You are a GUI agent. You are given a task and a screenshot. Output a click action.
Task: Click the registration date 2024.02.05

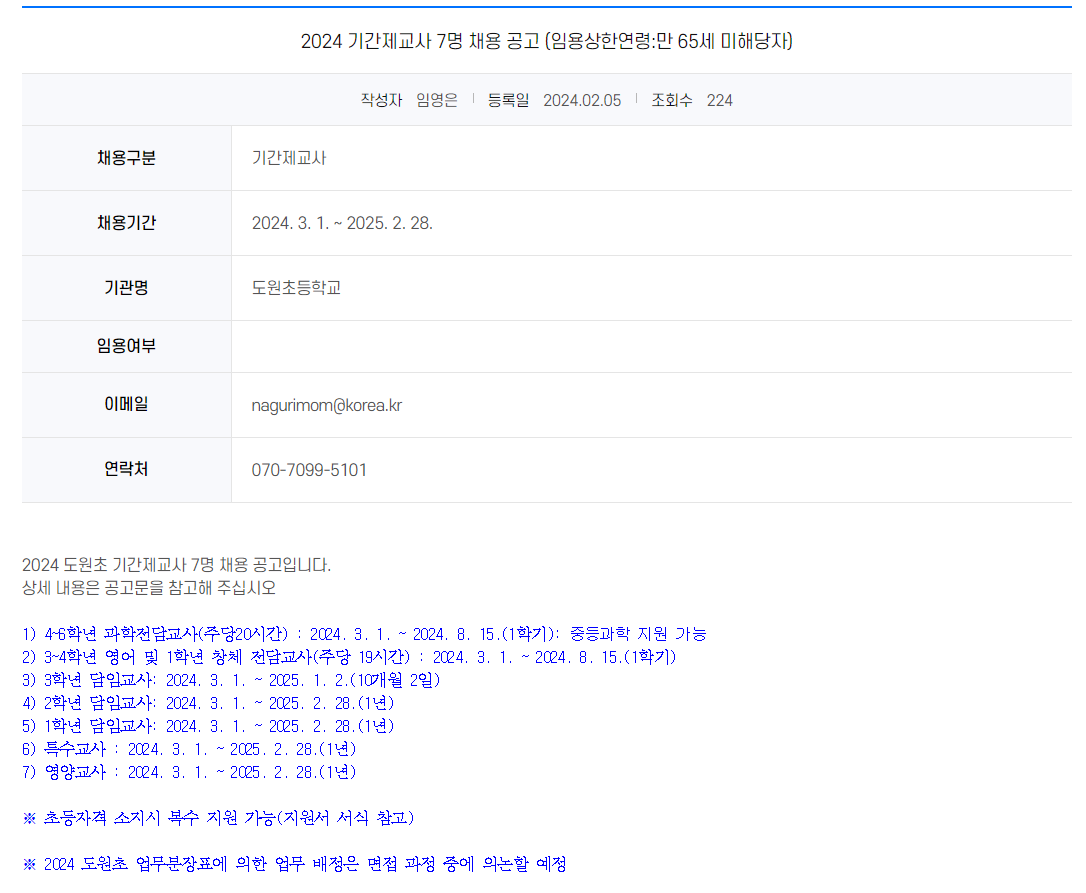[582, 100]
